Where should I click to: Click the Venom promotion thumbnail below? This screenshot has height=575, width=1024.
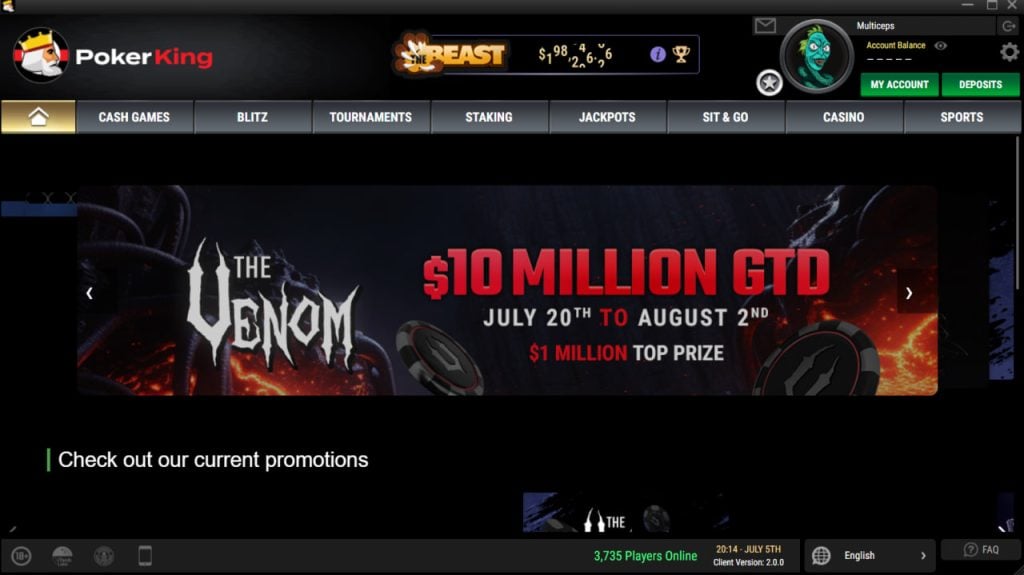click(x=627, y=513)
